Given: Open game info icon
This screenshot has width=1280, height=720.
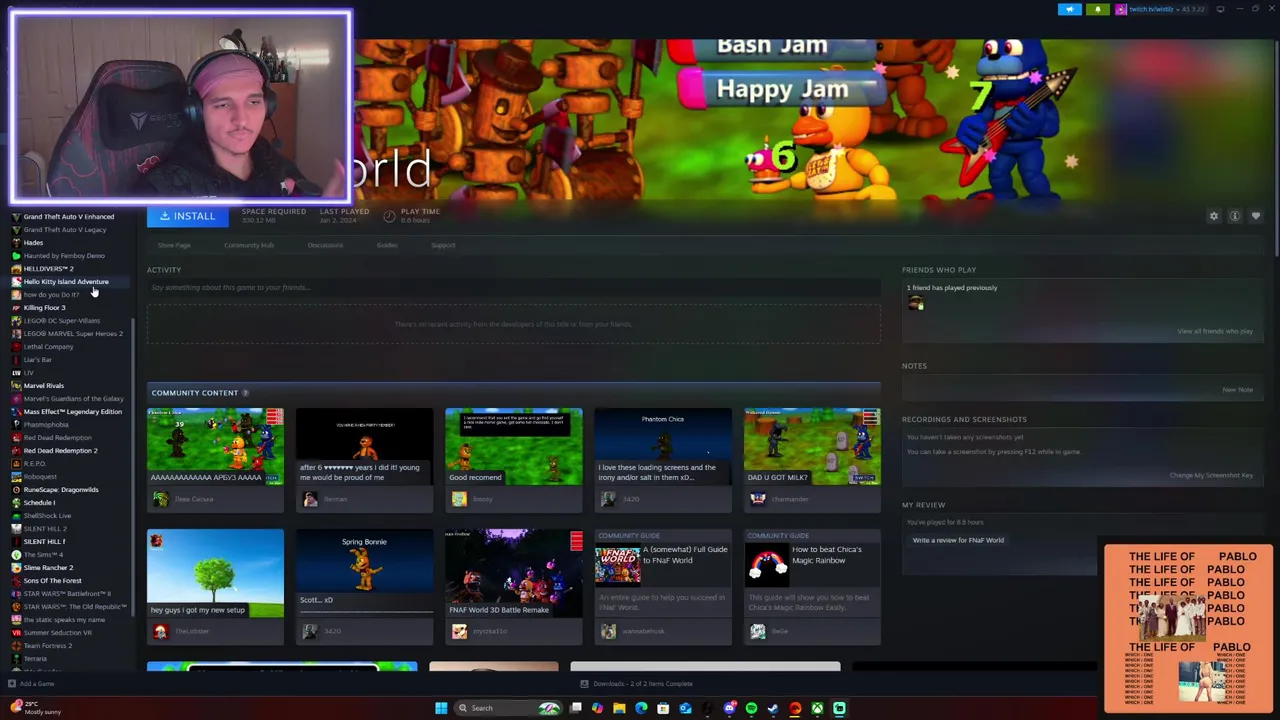Looking at the screenshot, I should point(1235,216).
